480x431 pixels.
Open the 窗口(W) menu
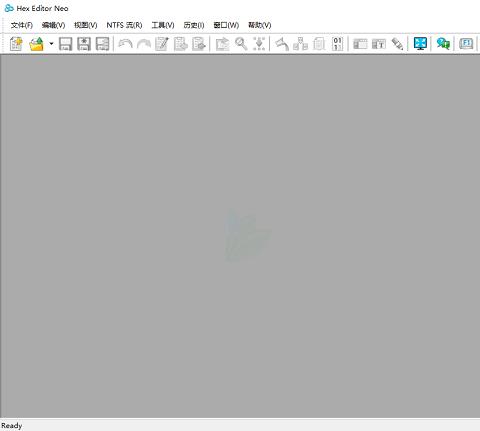(226, 25)
